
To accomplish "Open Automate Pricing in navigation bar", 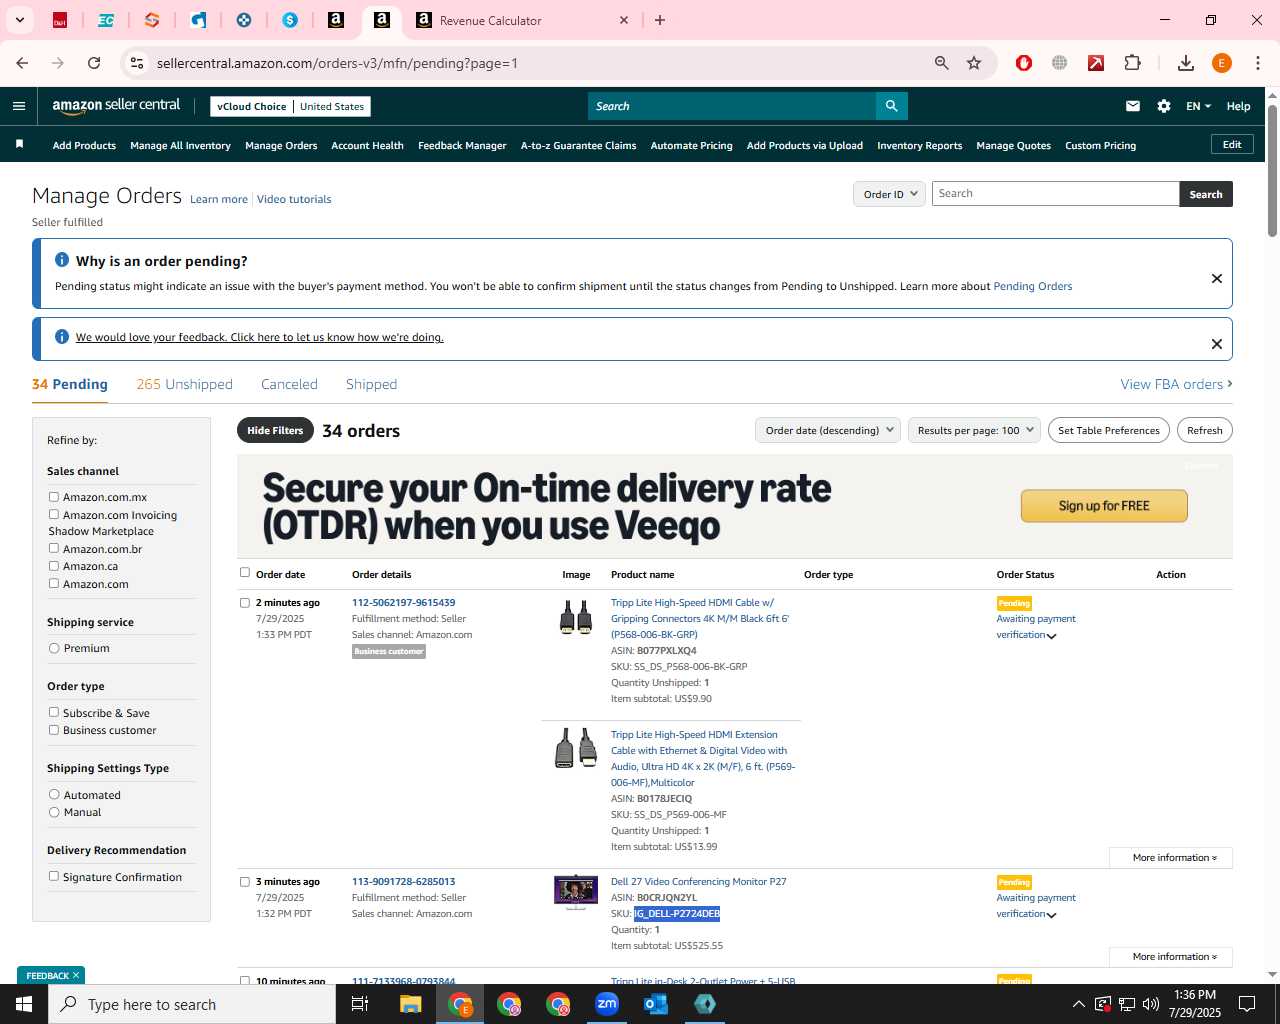I will [691, 145].
